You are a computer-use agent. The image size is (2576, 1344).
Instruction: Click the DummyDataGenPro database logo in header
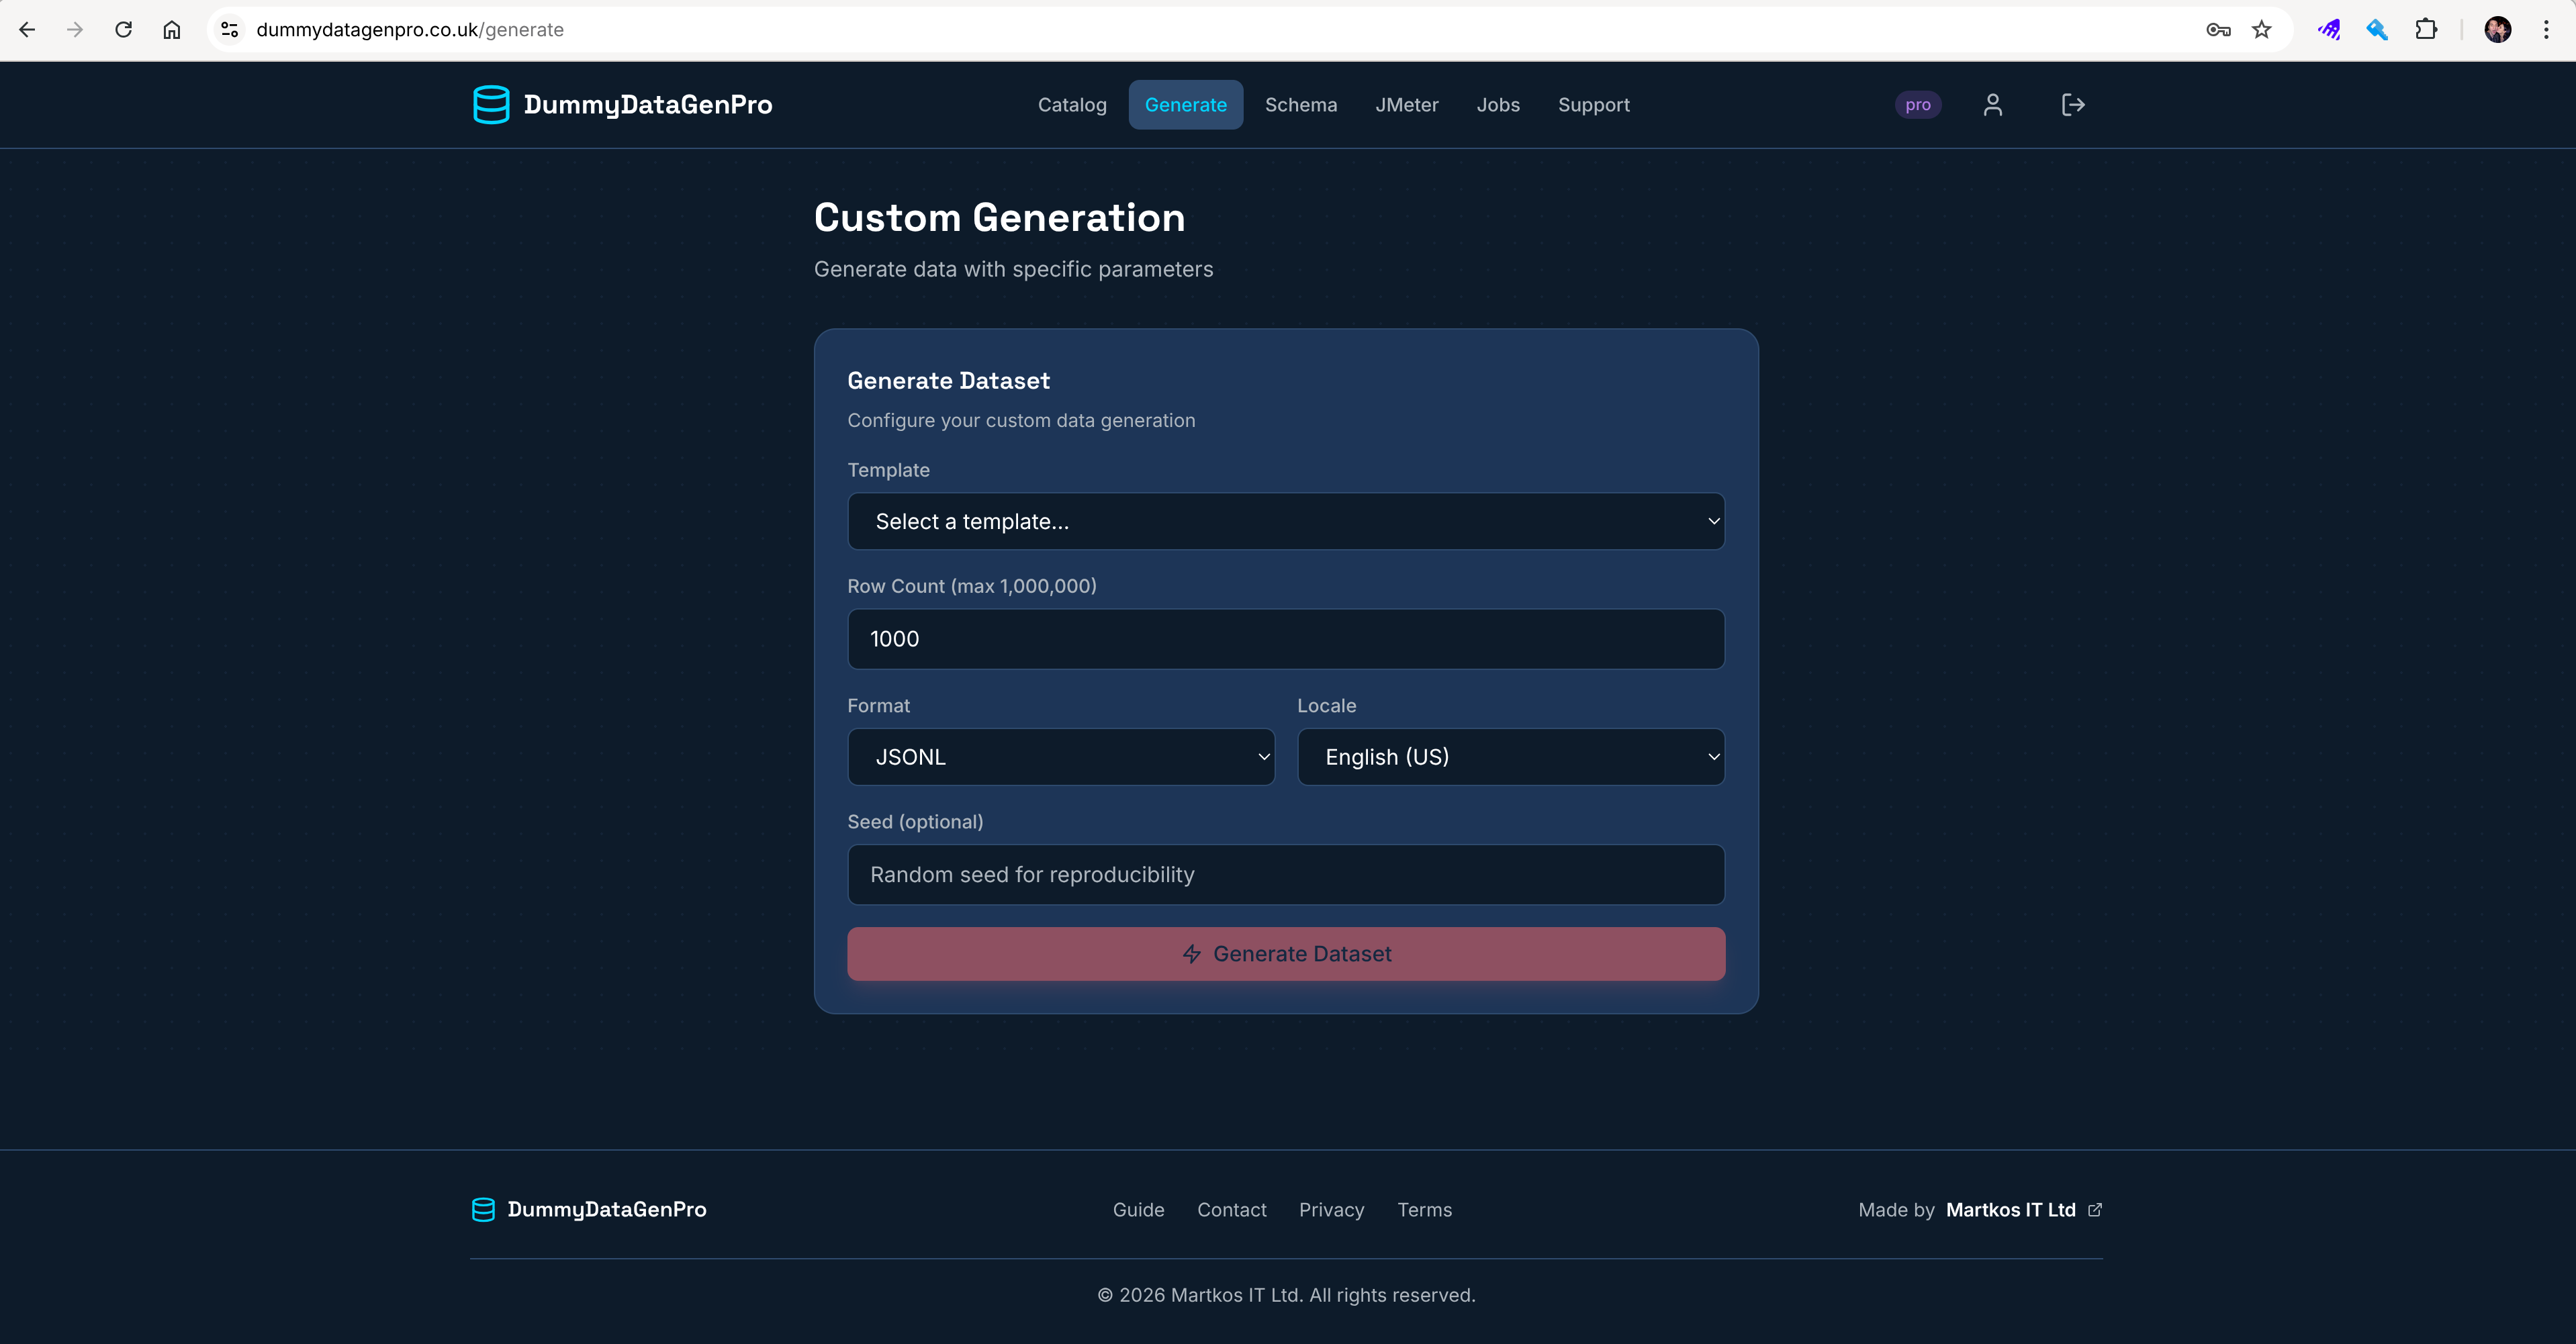pos(492,104)
